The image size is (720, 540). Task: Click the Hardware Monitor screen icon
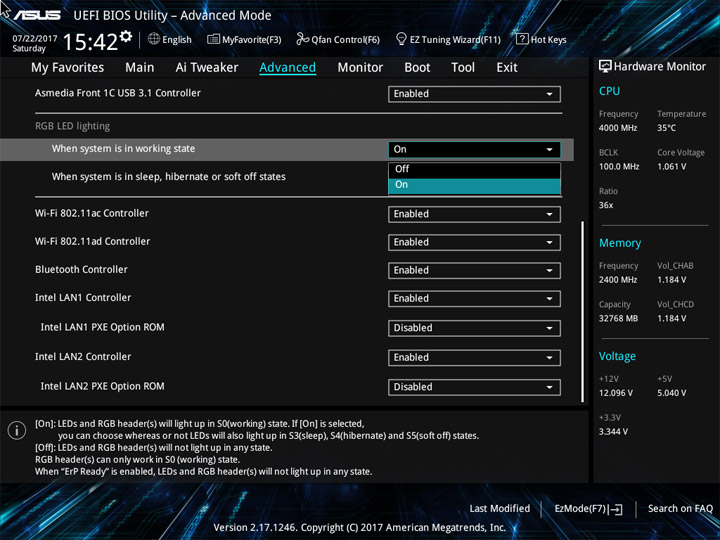point(605,66)
